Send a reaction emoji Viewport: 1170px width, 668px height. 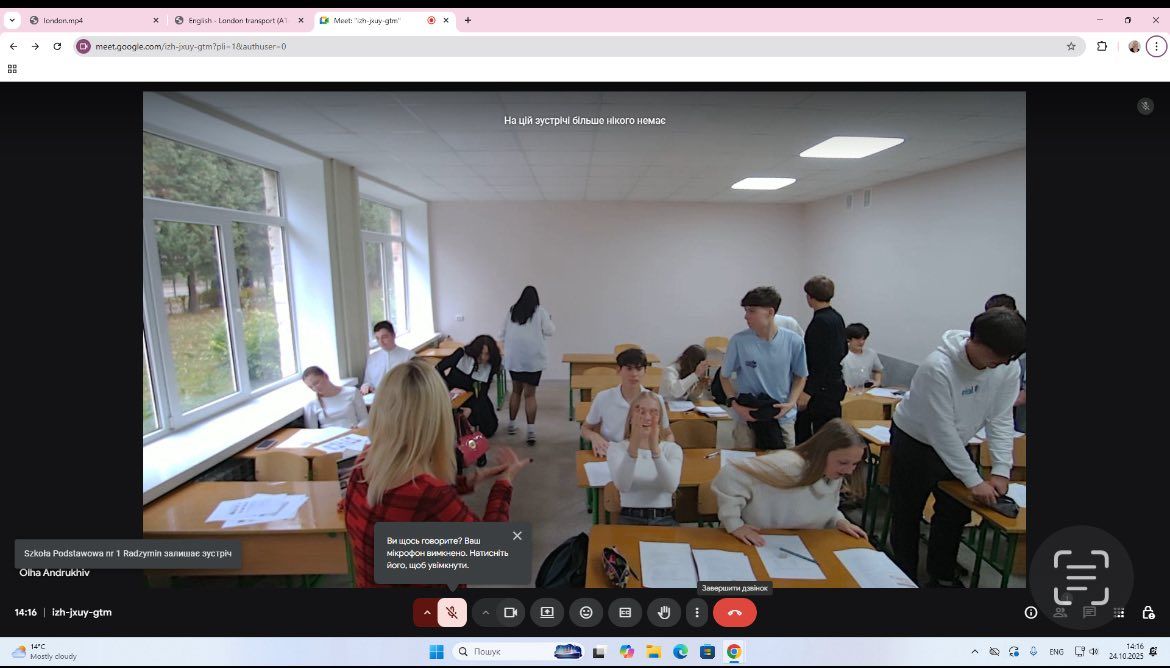(x=586, y=612)
